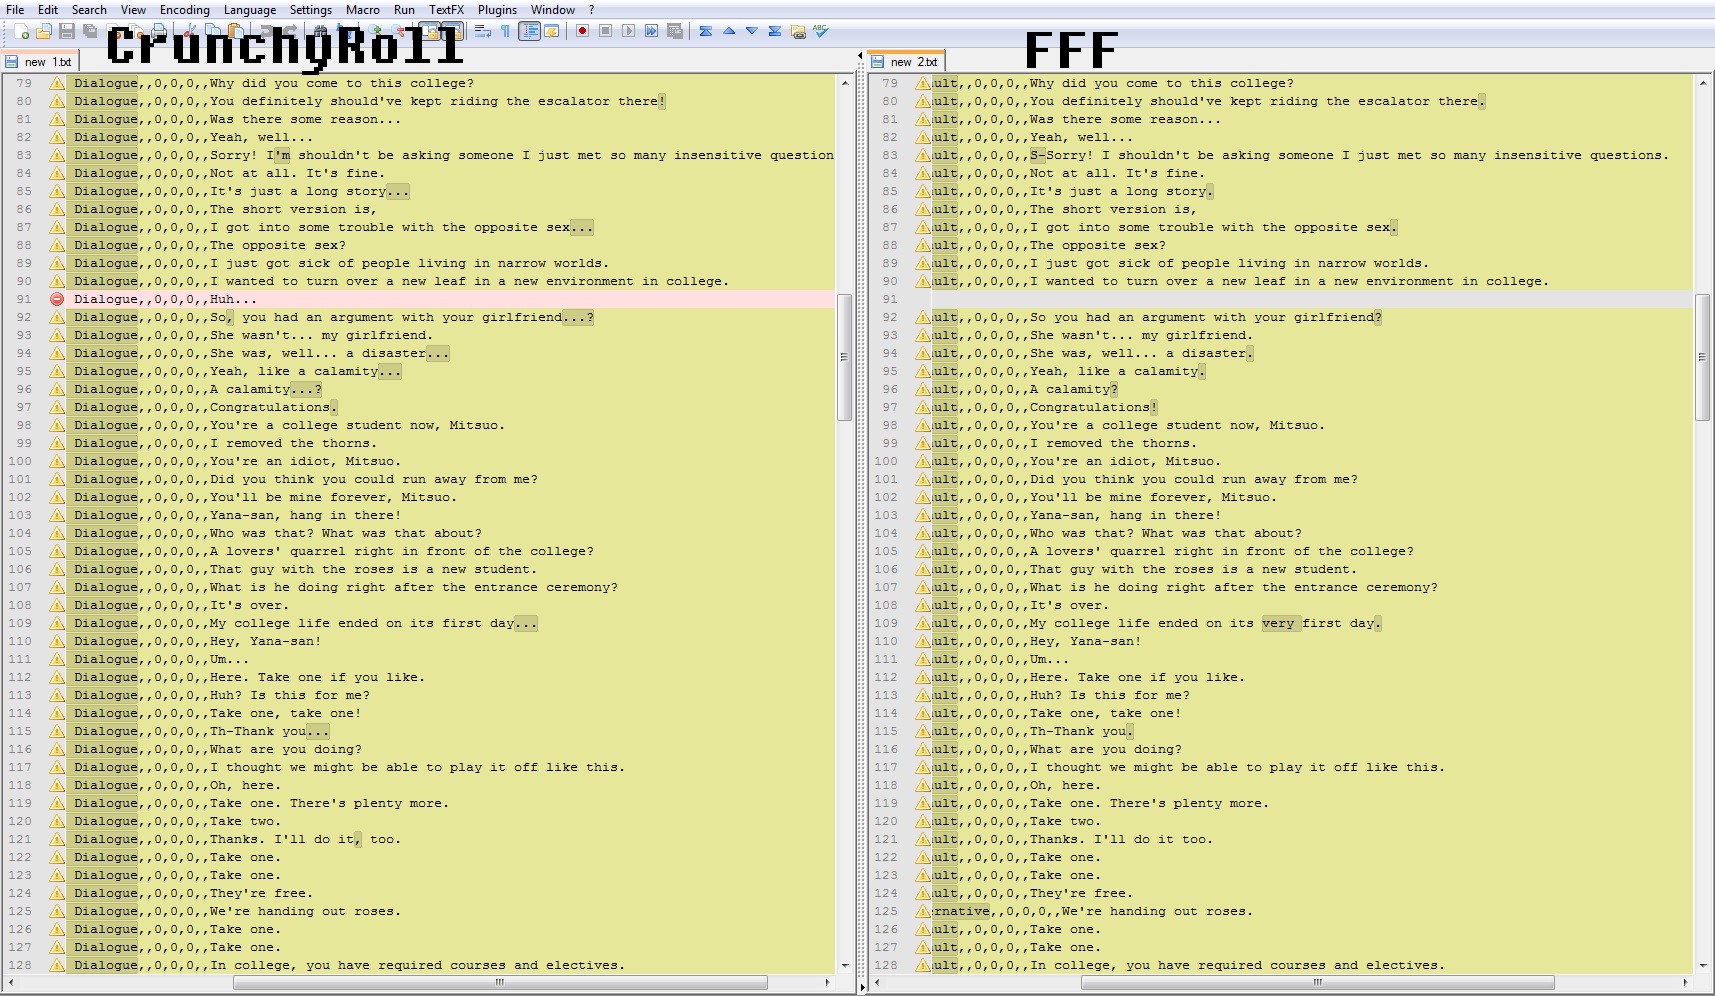
Task: Click "I removed the thorns." in right pane
Action: coord(1113,443)
